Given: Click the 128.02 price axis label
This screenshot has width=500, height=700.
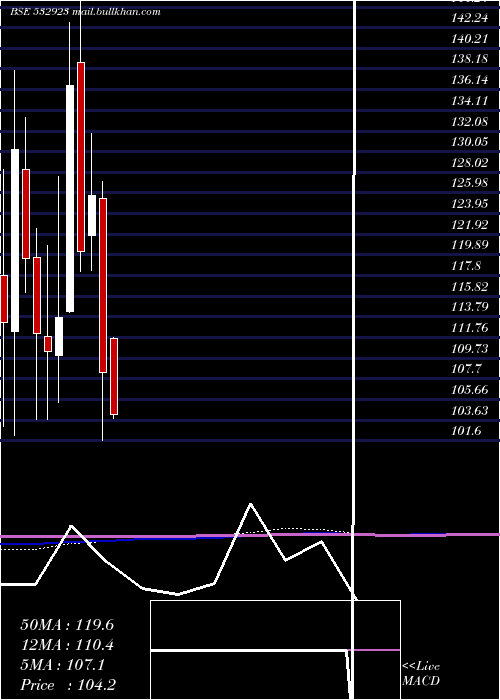Looking at the screenshot, I should 469,162.
